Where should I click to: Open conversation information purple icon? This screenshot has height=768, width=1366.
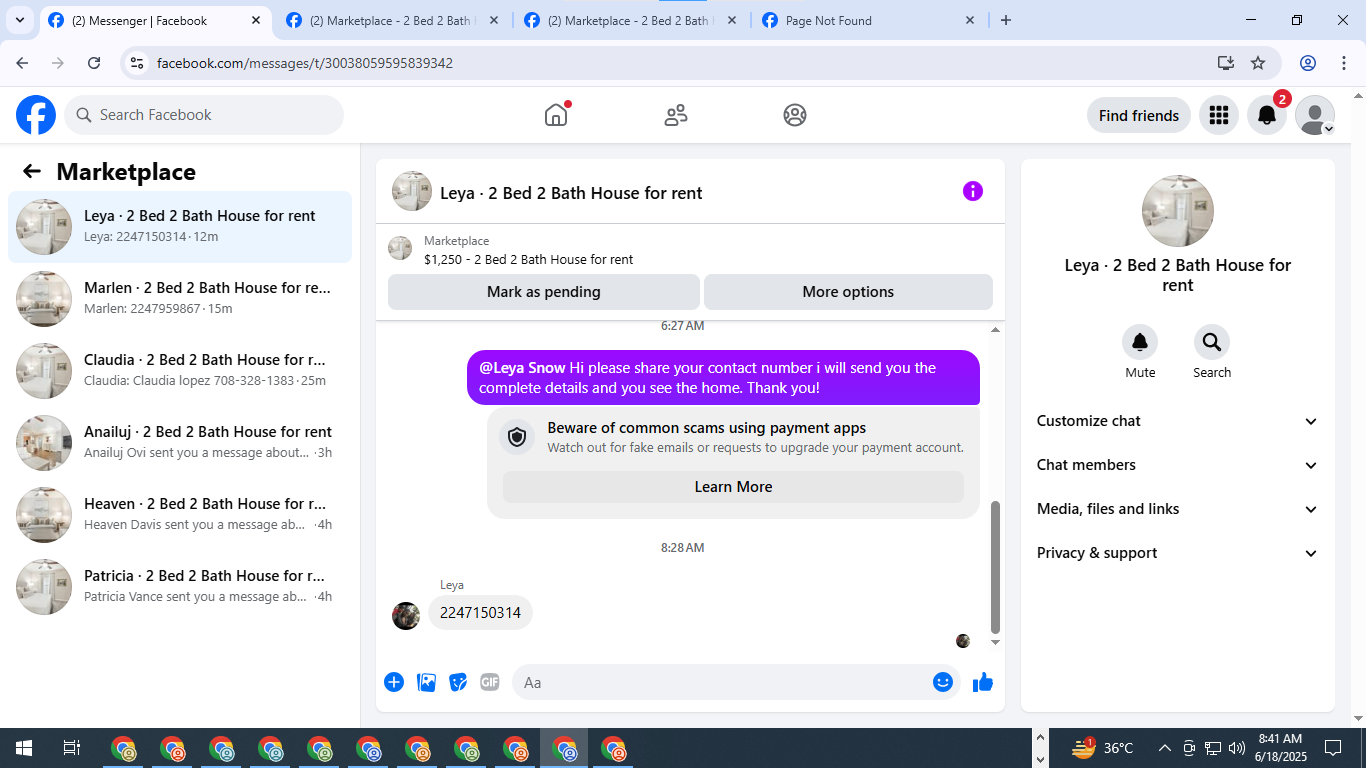pos(973,191)
